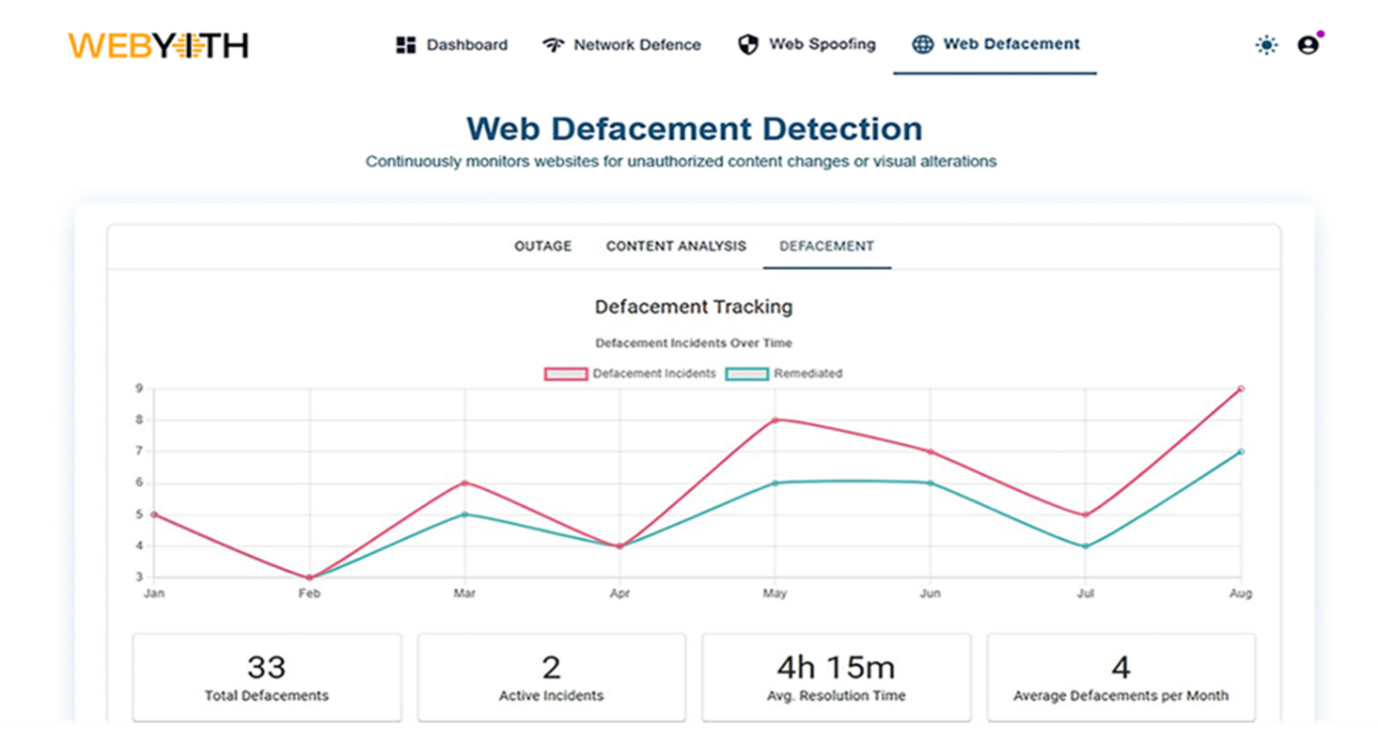Switch to the Outage tab
This screenshot has width=1379, height=729.
tap(543, 246)
